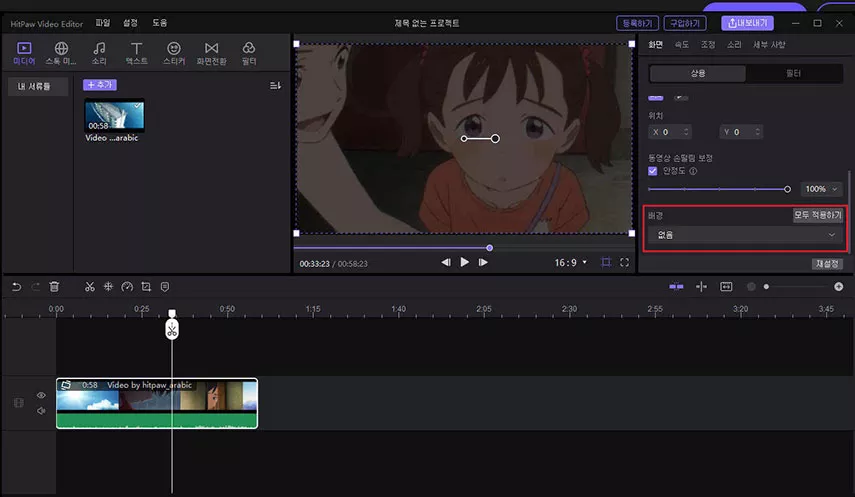Switch to the 속도 speed tab
Image resolution: width=855 pixels, height=497 pixels.
(x=682, y=44)
